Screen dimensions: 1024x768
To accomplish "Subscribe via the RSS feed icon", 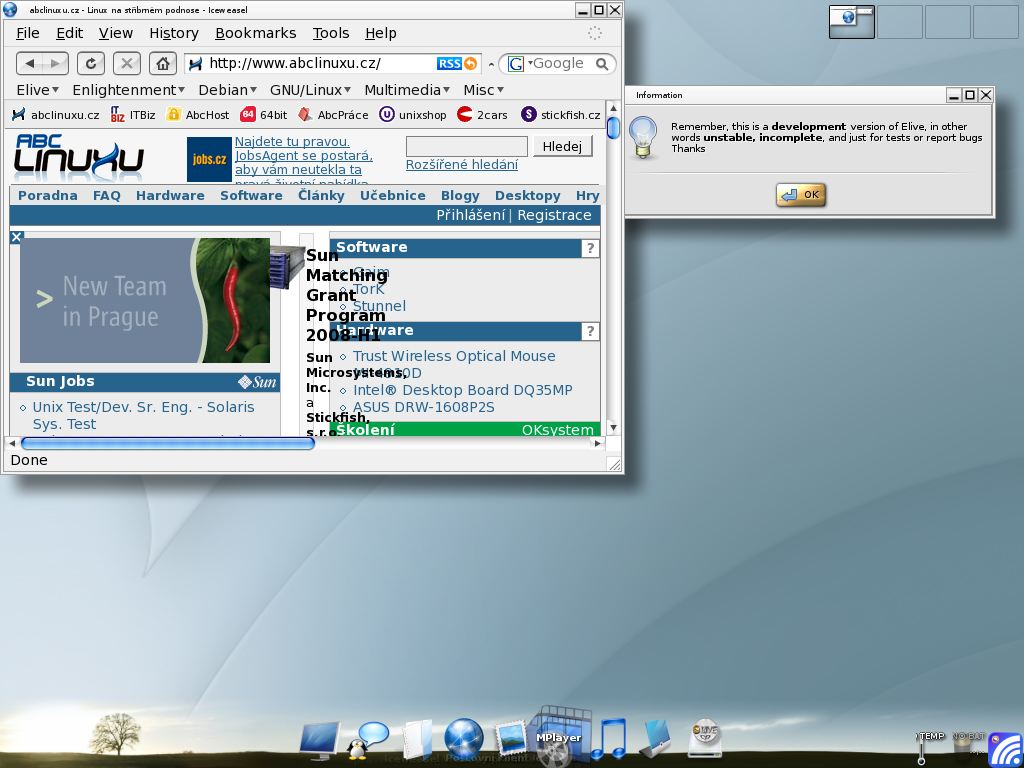I will pyautogui.click(x=457, y=63).
